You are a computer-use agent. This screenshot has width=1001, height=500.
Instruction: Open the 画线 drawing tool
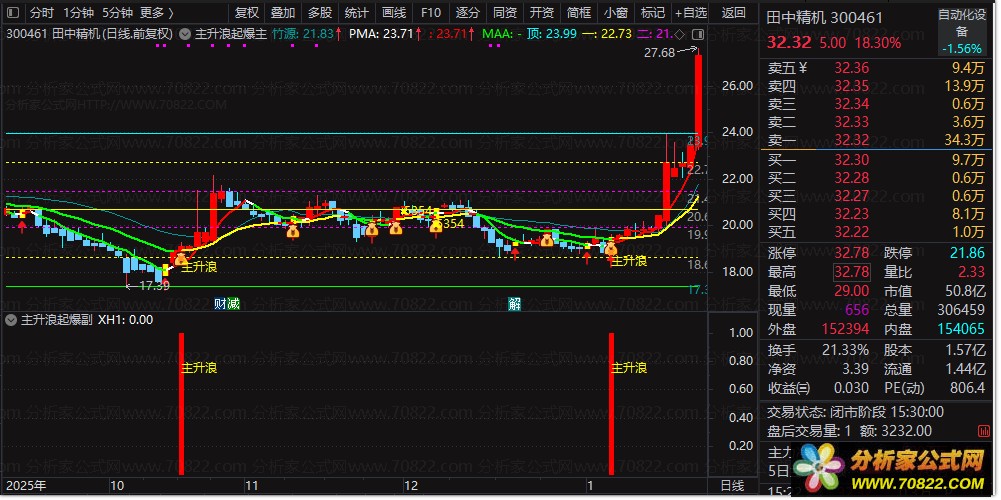pyautogui.click(x=394, y=12)
